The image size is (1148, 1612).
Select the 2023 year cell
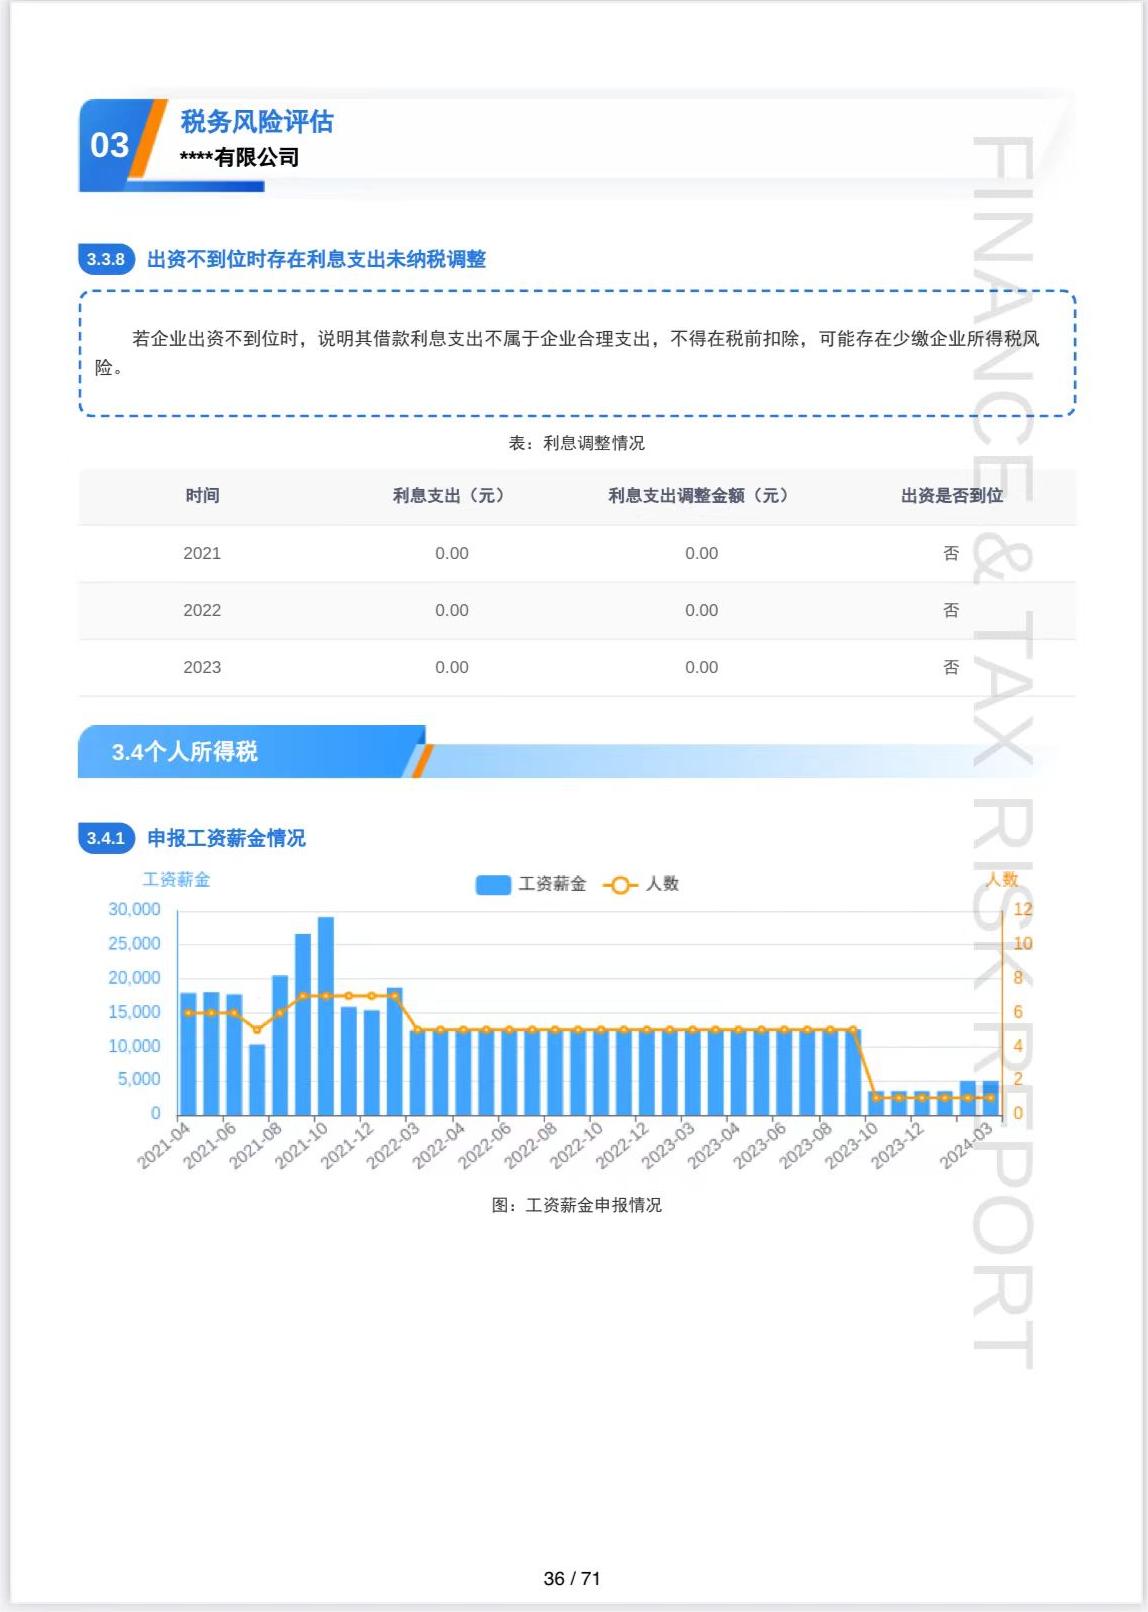point(202,668)
